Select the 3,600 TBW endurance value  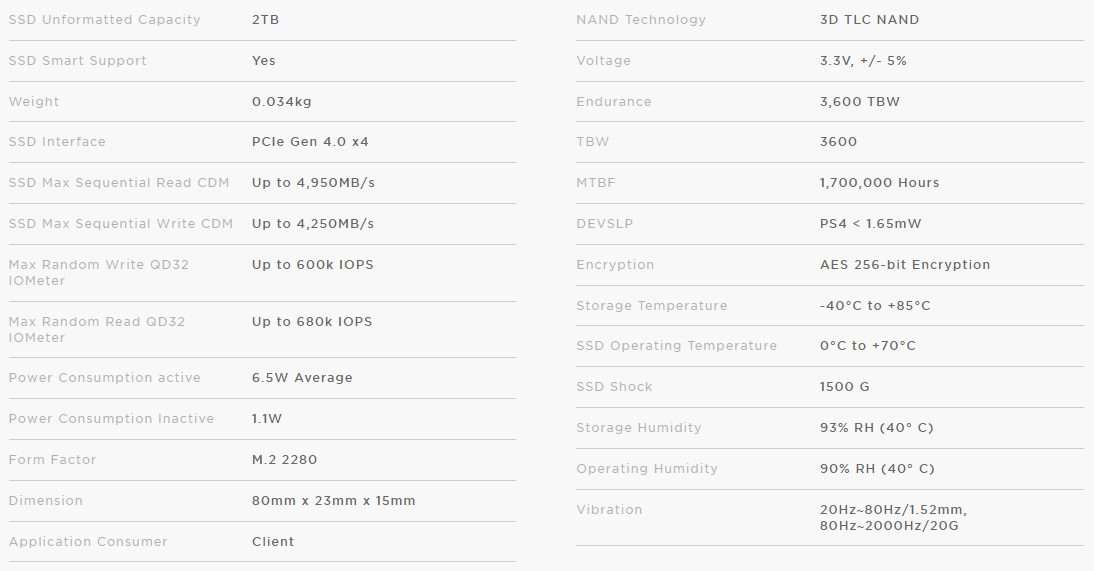point(861,102)
